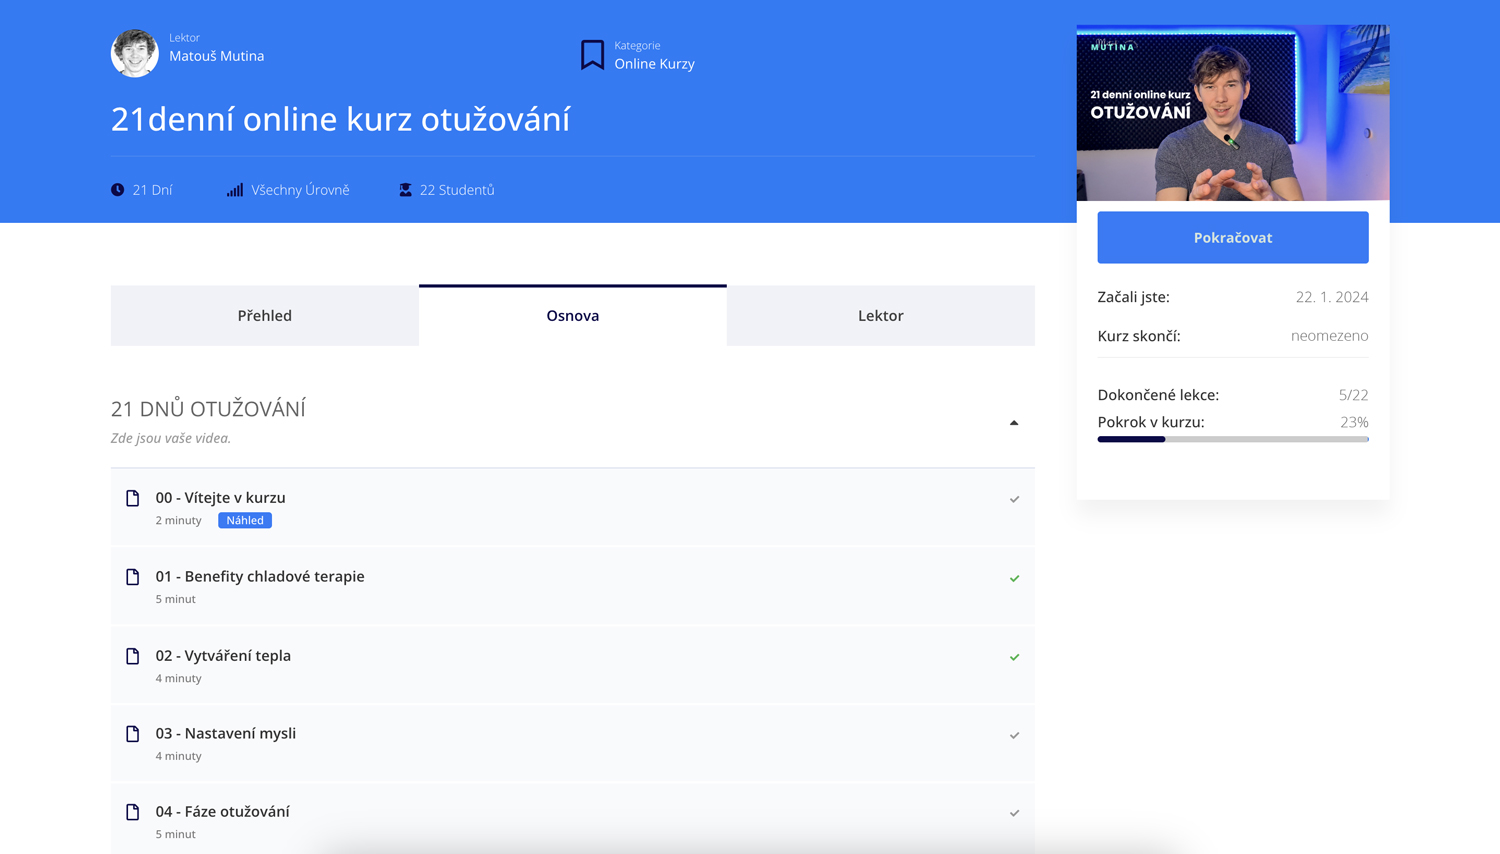
Task: Click the document icon for 04 - Fáze otužování
Action: tap(133, 812)
